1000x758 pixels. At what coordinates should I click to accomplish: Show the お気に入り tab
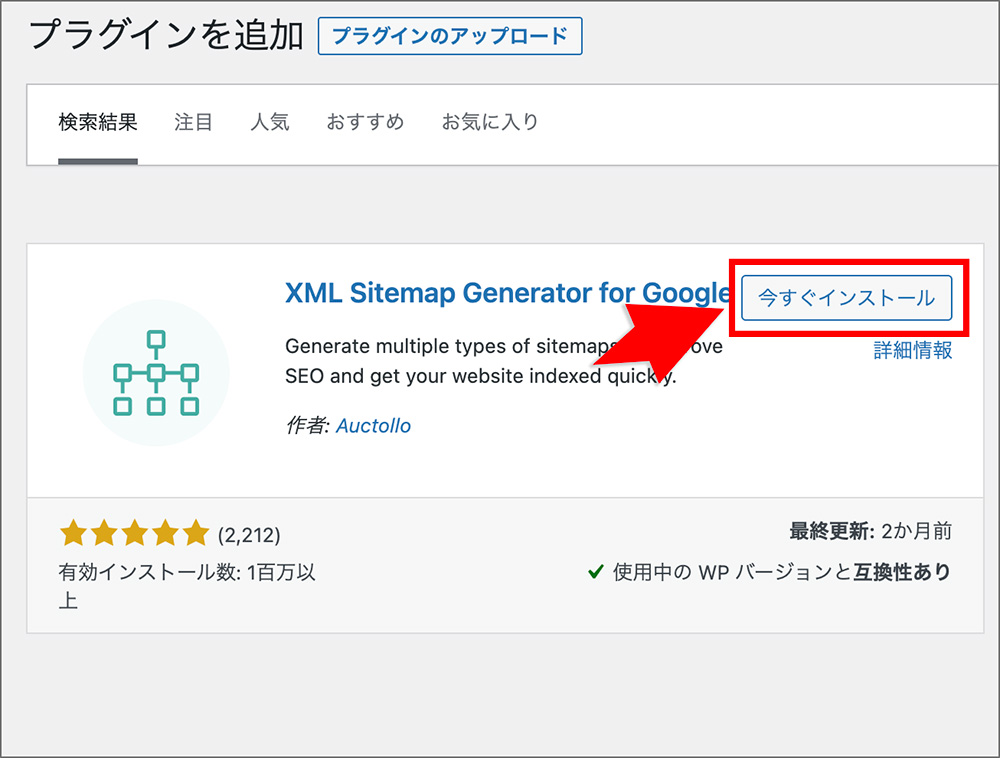point(490,122)
